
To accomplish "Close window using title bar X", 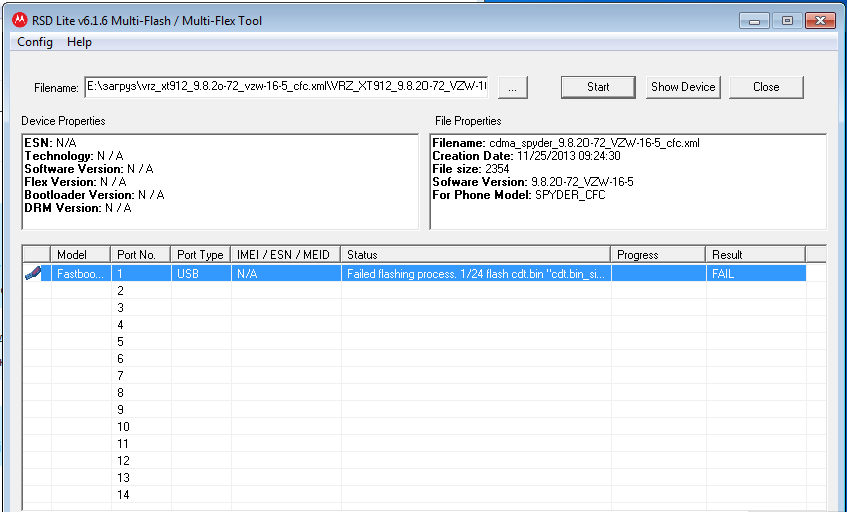I will (x=820, y=21).
